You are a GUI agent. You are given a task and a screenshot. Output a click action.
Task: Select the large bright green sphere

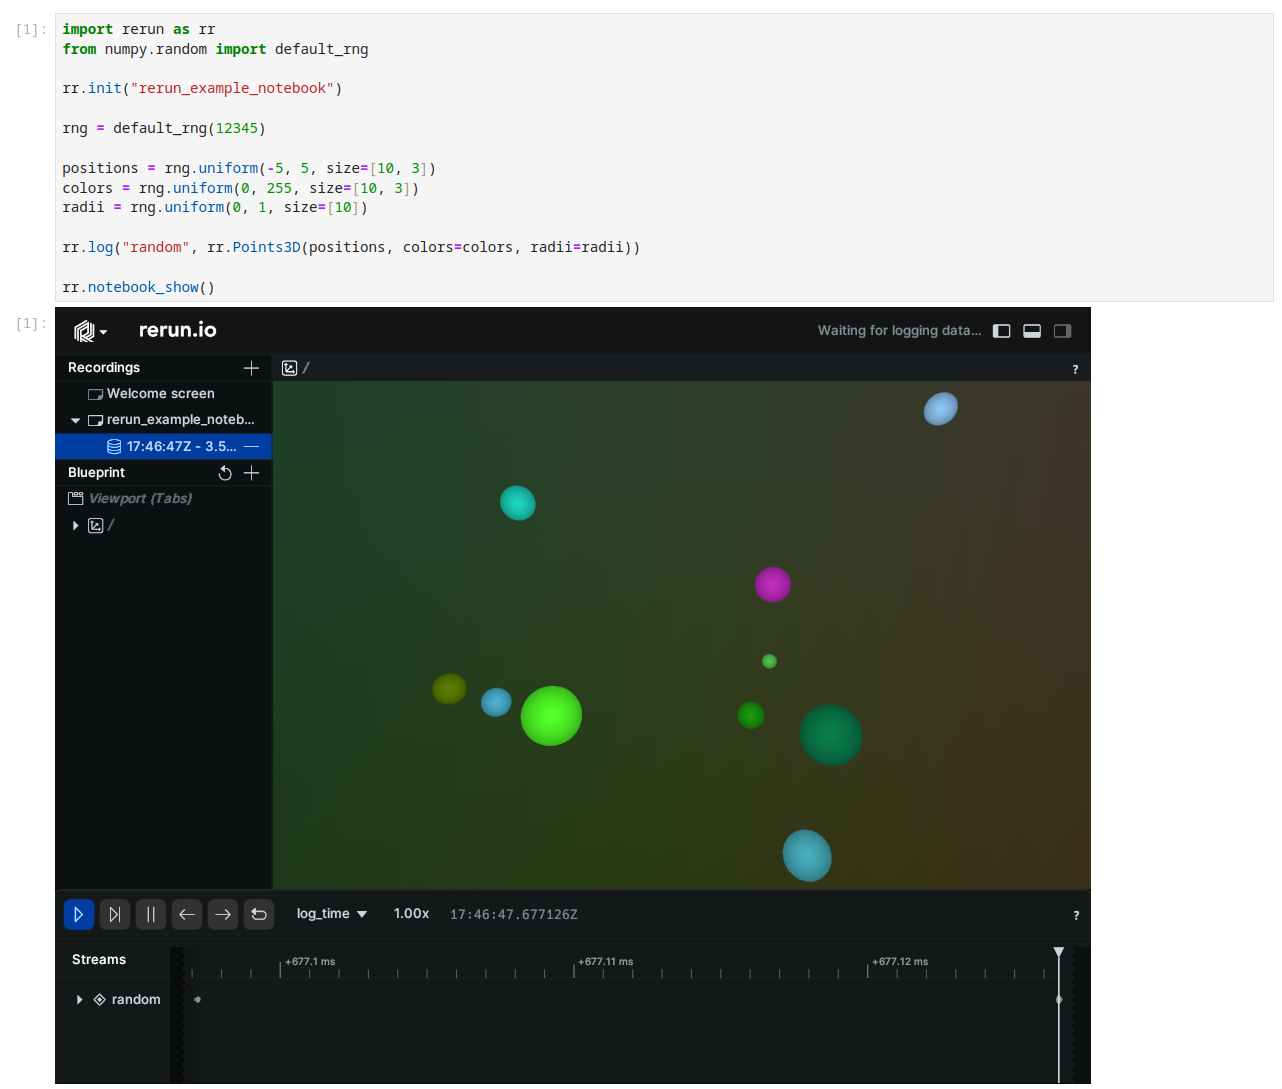pyautogui.click(x=551, y=716)
